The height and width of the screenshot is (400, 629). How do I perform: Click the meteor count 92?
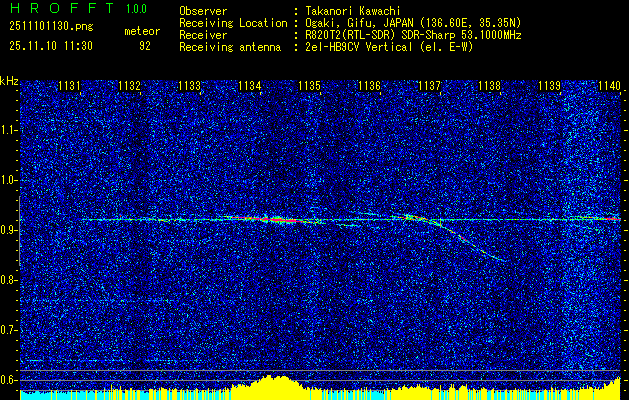click(x=145, y=46)
